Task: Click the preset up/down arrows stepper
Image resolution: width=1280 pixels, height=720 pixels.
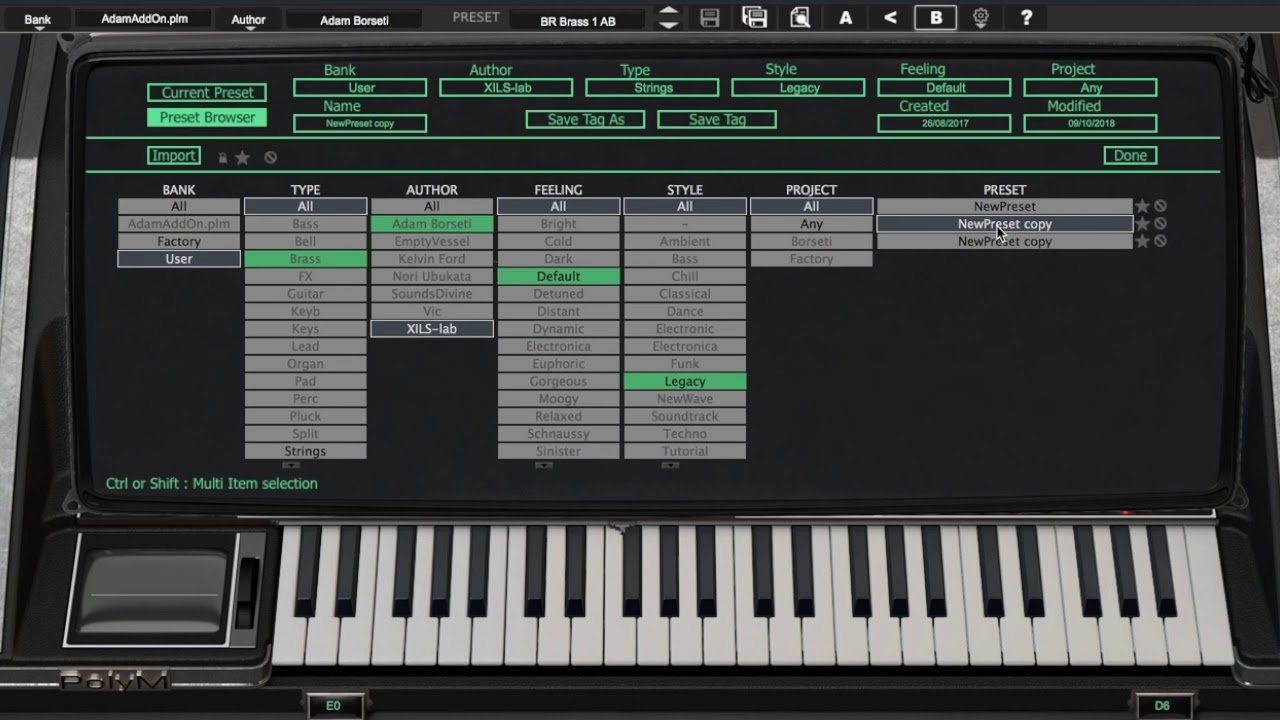Action: point(669,17)
